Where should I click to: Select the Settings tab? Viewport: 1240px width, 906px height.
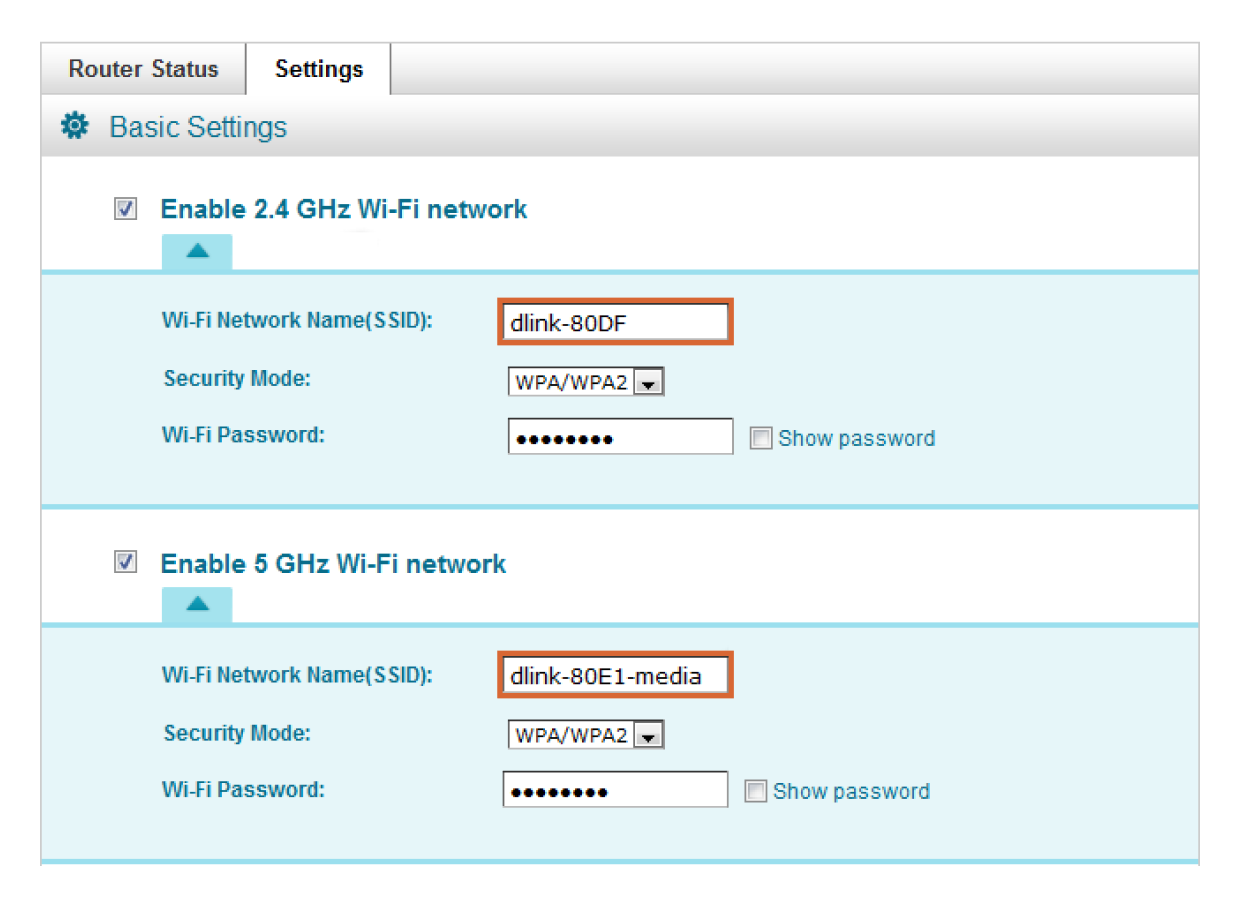tap(319, 69)
